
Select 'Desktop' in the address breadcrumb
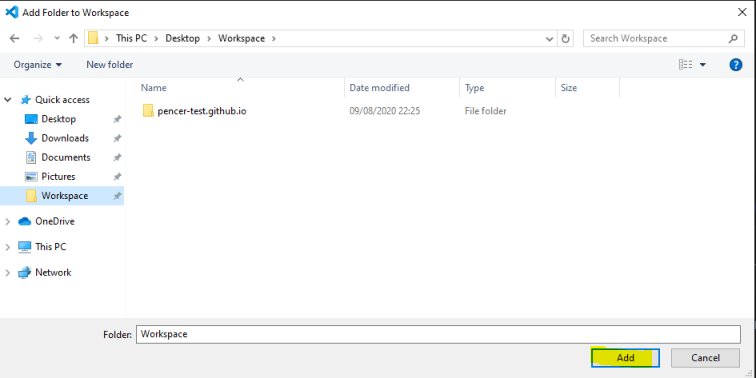pyautogui.click(x=183, y=39)
